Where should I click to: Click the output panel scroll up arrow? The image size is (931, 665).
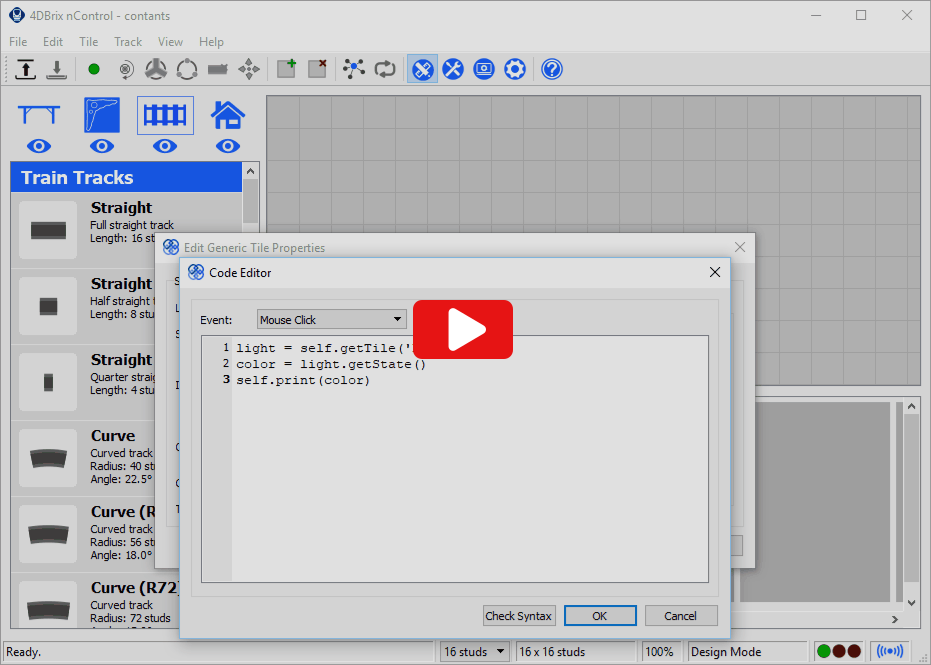(912, 407)
